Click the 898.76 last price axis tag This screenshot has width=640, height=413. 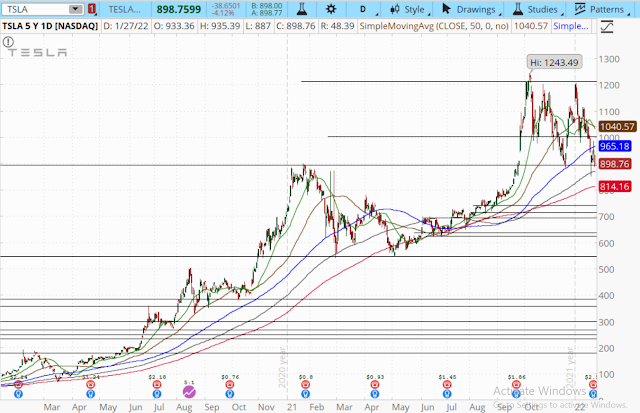click(615, 164)
